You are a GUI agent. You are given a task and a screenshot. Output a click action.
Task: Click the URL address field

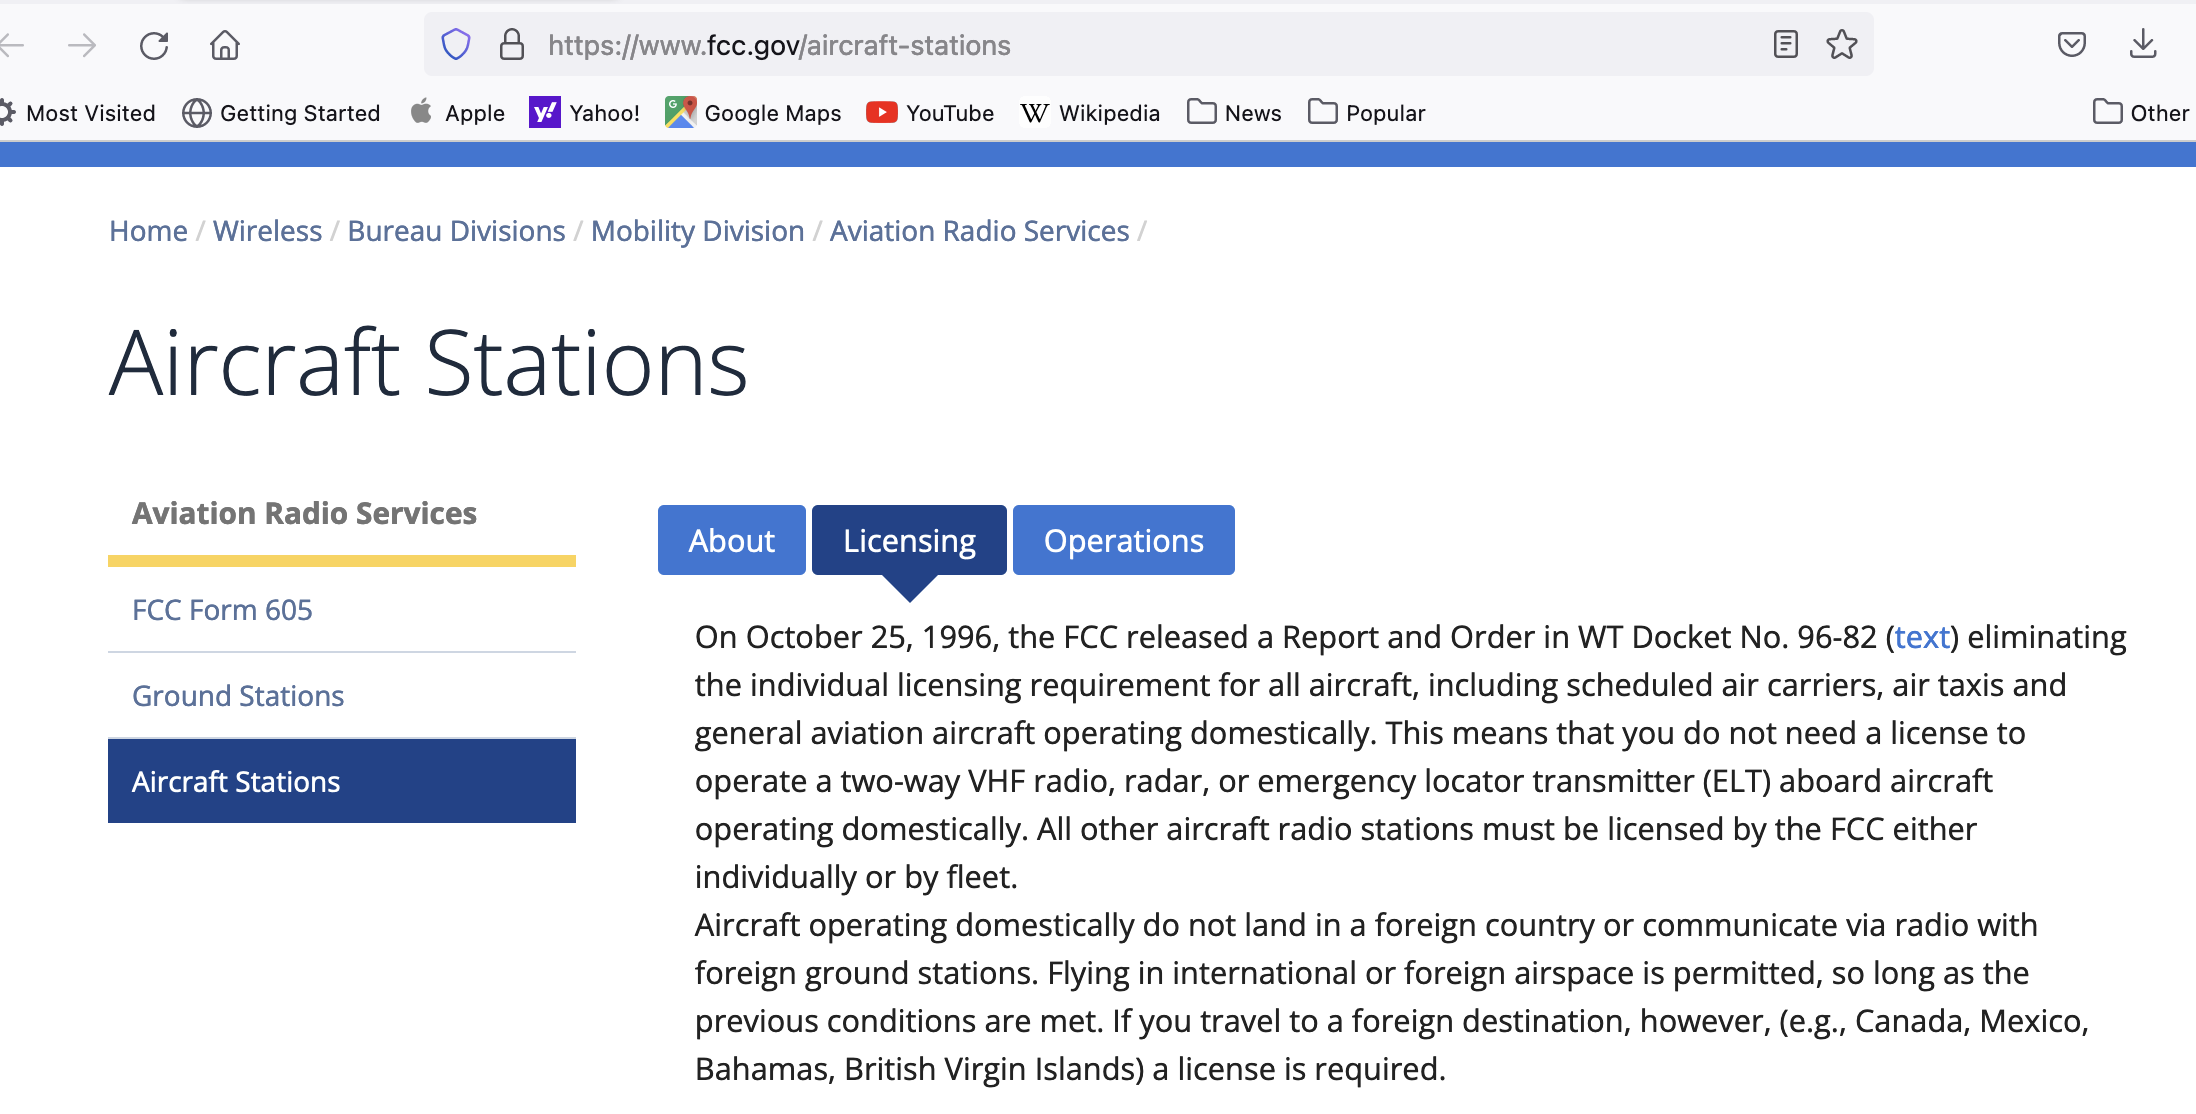tap(1100, 45)
